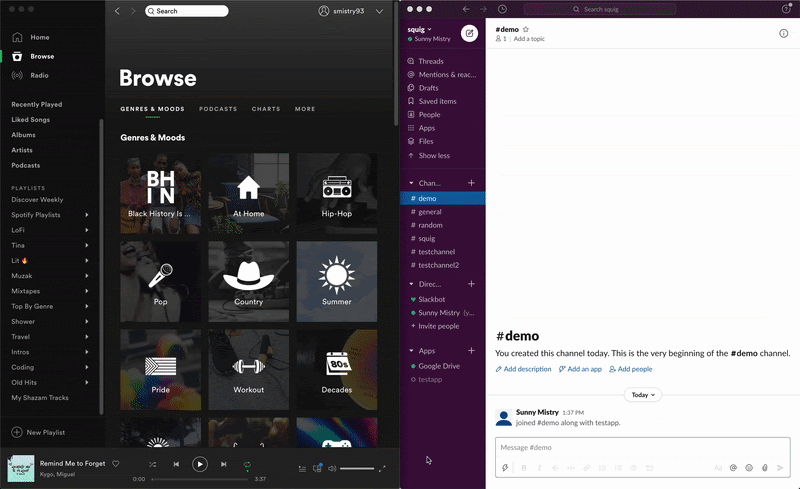Play the current Spotify track
800x489 pixels.
coord(199,464)
